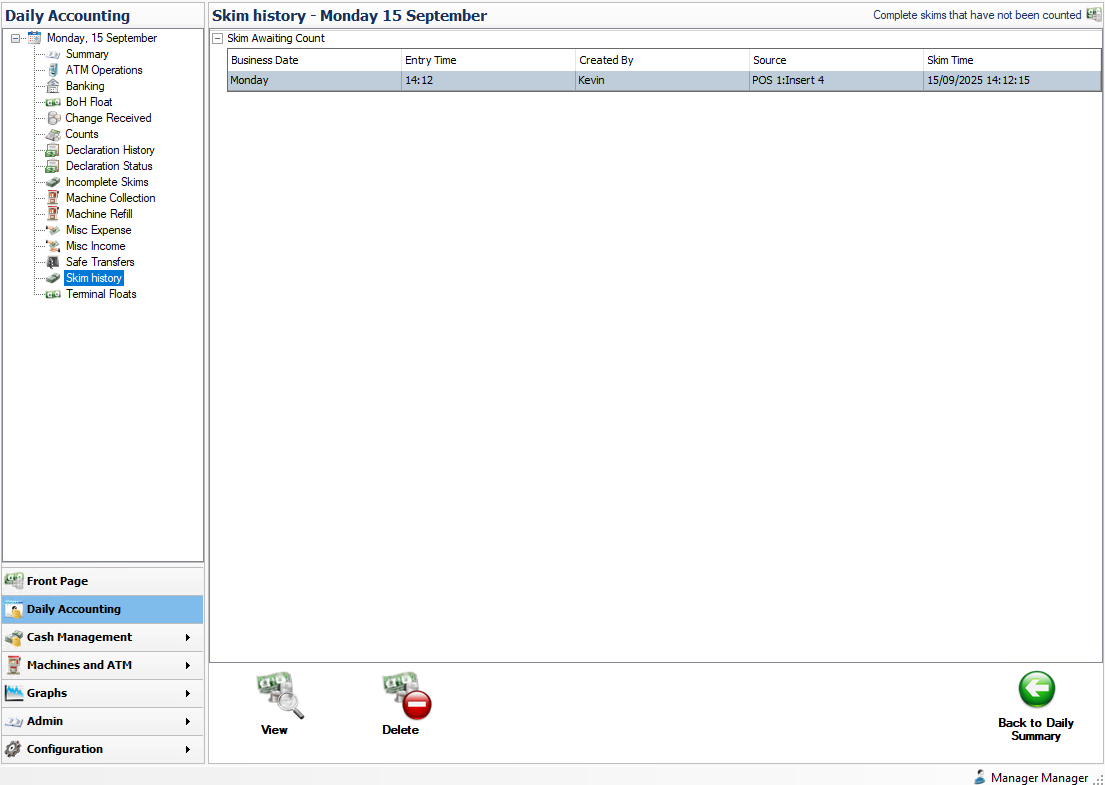Expand the Machines and ATM submenu arrow

(x=187, y=665)
